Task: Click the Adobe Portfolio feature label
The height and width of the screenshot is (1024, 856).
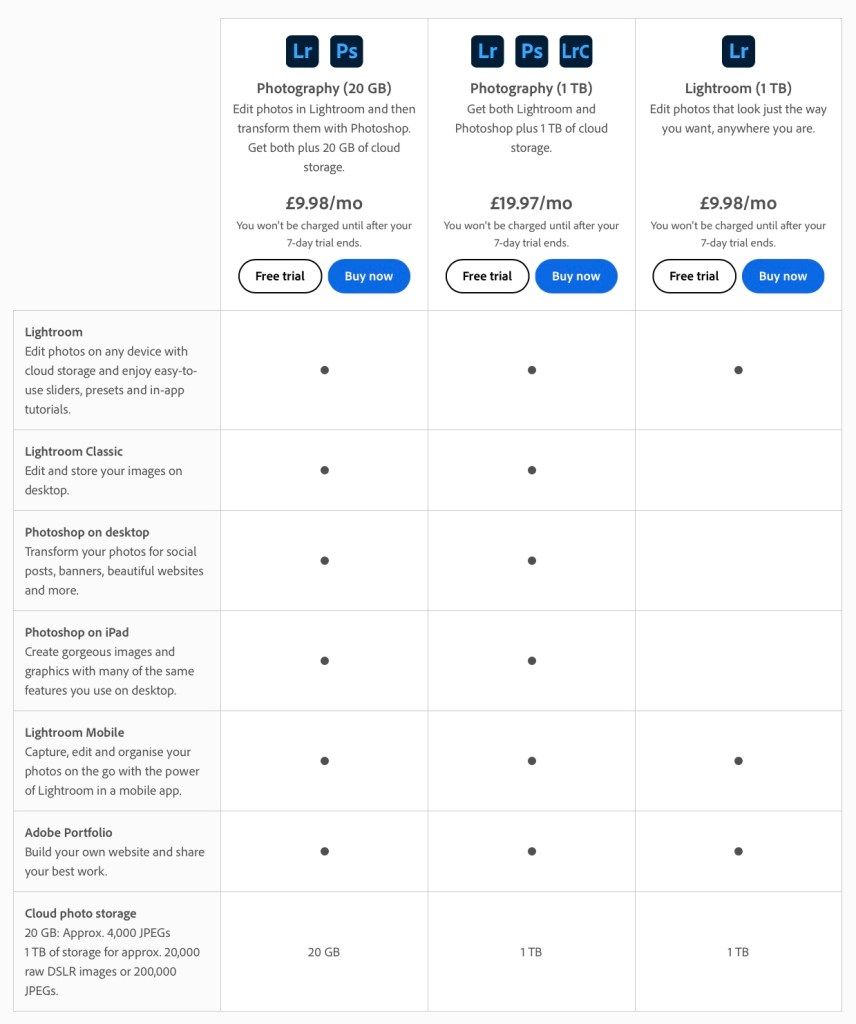Action: pos(69,833)
